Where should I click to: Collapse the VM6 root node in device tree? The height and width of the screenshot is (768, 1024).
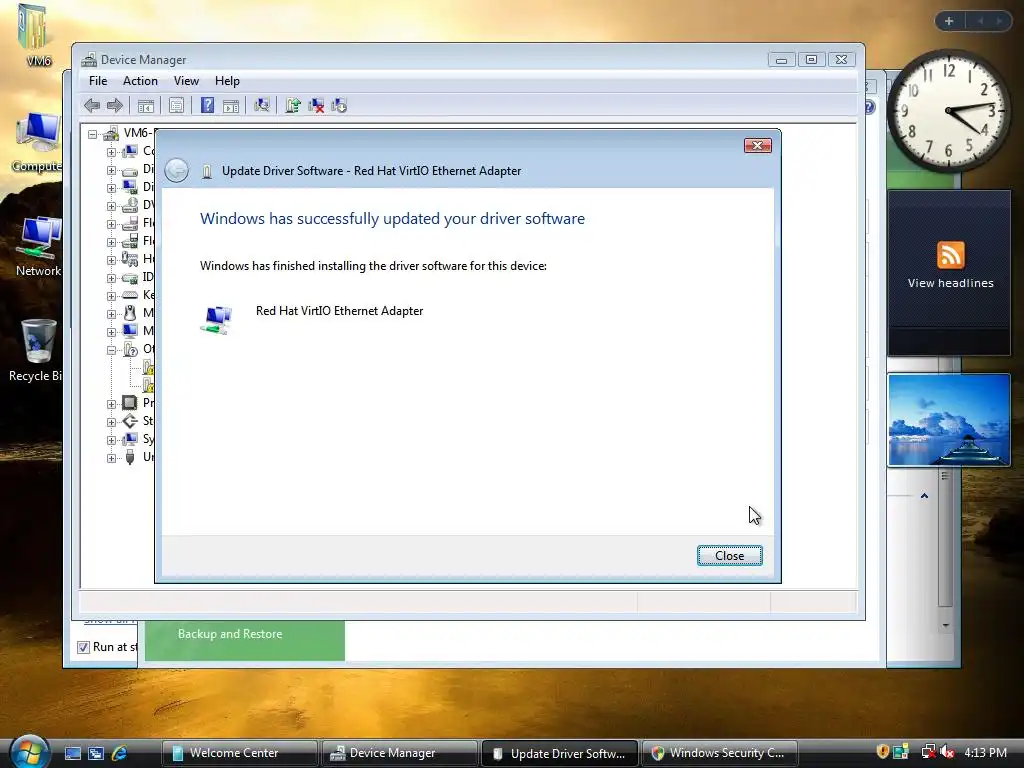click(x=93, y=134)
